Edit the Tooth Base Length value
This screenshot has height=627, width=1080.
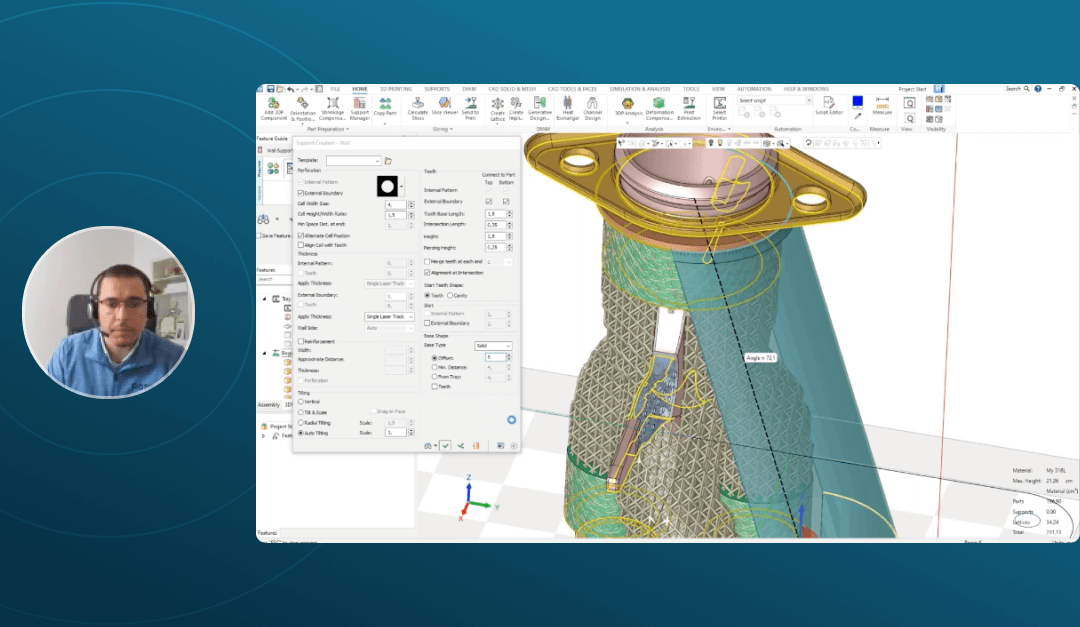tap(493, 212)
